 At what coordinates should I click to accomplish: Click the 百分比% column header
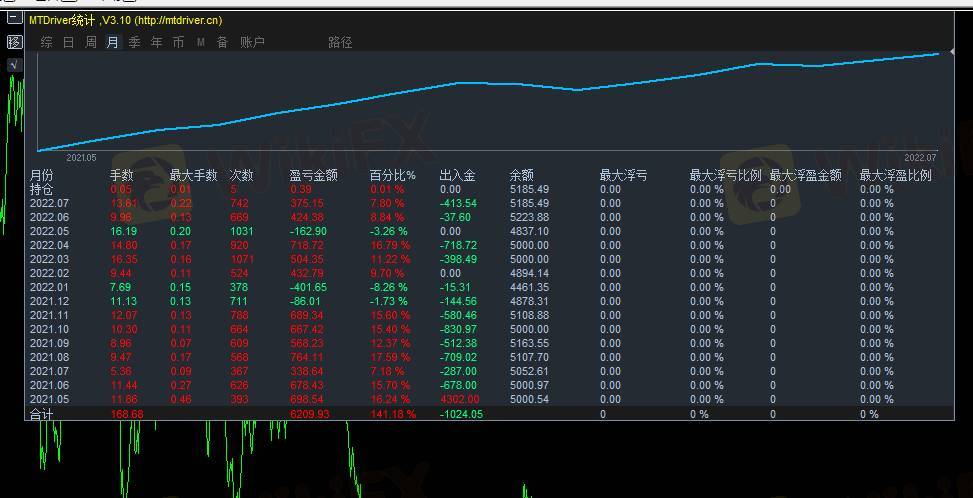click(393, 176)
